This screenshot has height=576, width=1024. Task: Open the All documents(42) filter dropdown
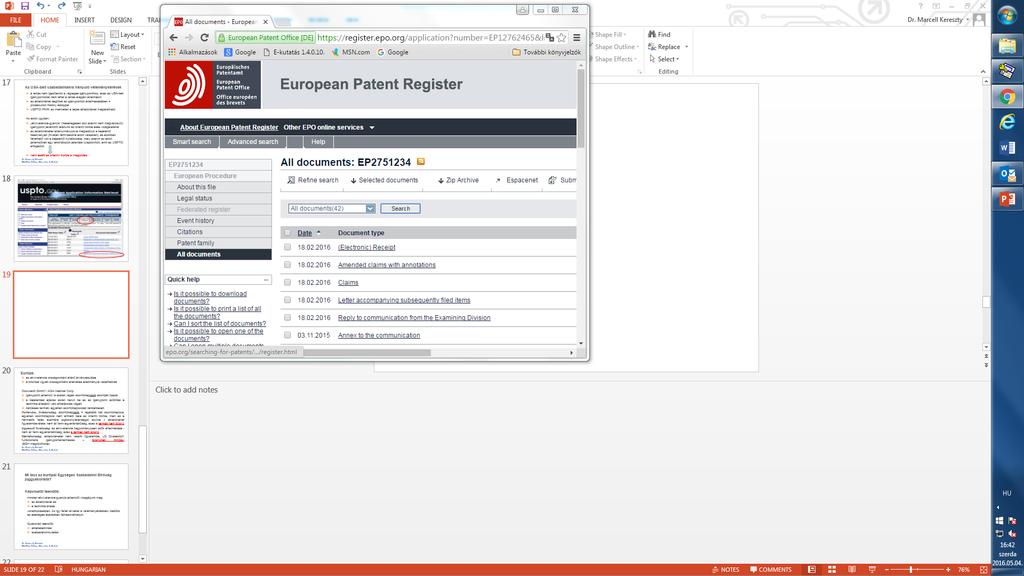(x=332, y=208)
